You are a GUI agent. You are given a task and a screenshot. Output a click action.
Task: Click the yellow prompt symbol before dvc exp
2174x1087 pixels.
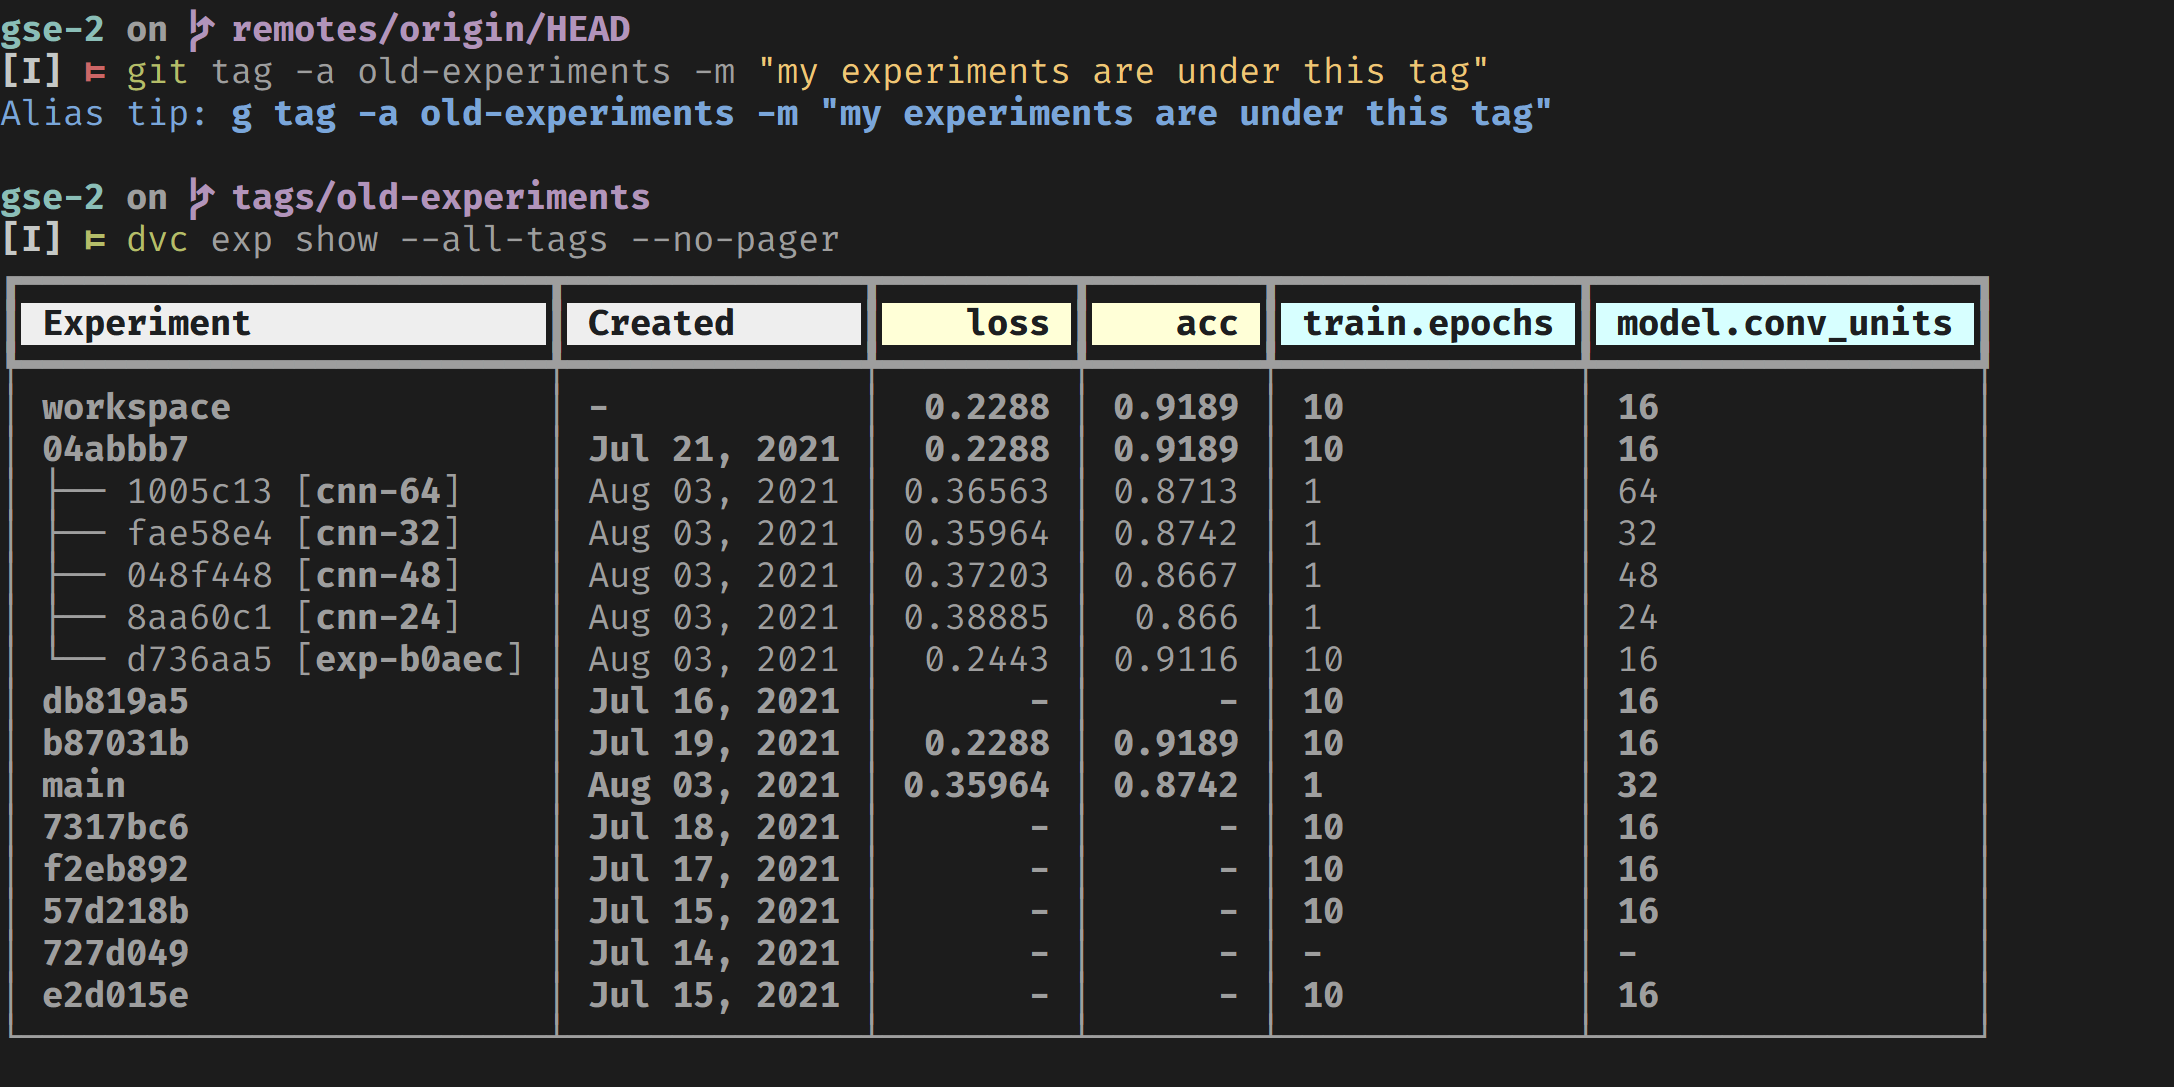[x=95, y=240]
